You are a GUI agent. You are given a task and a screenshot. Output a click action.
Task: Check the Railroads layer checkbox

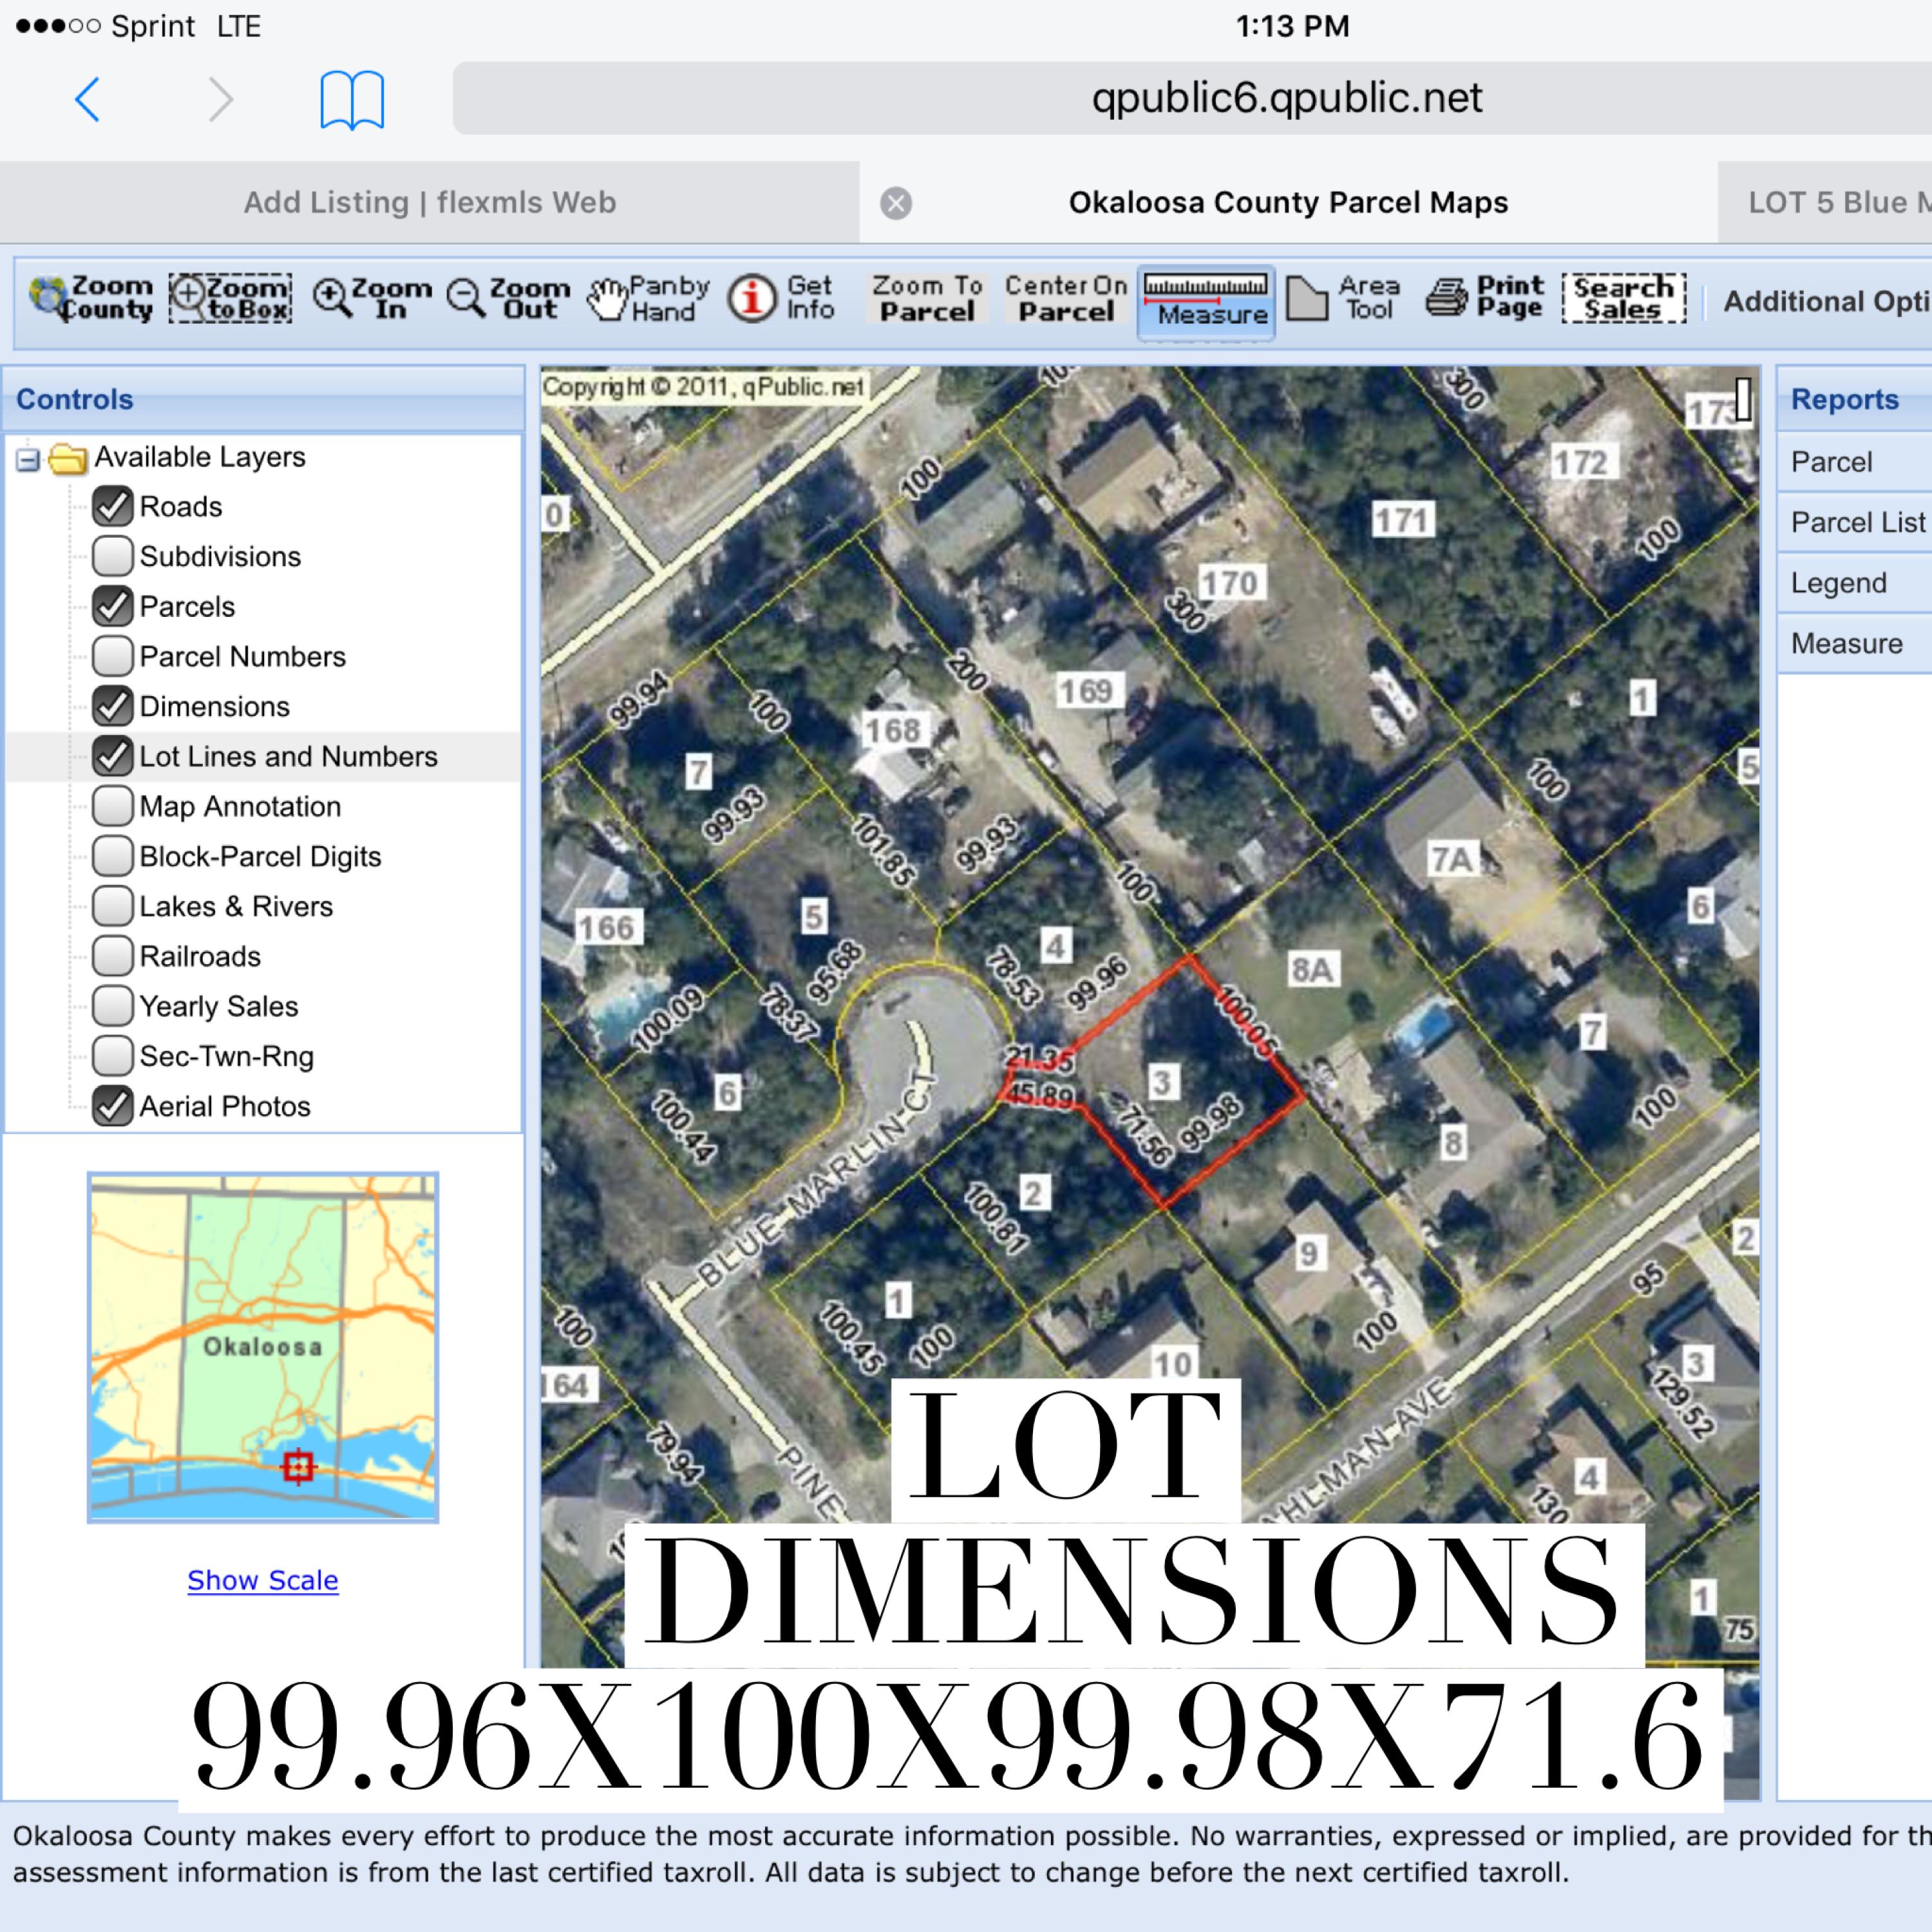[x=113, y=956]
